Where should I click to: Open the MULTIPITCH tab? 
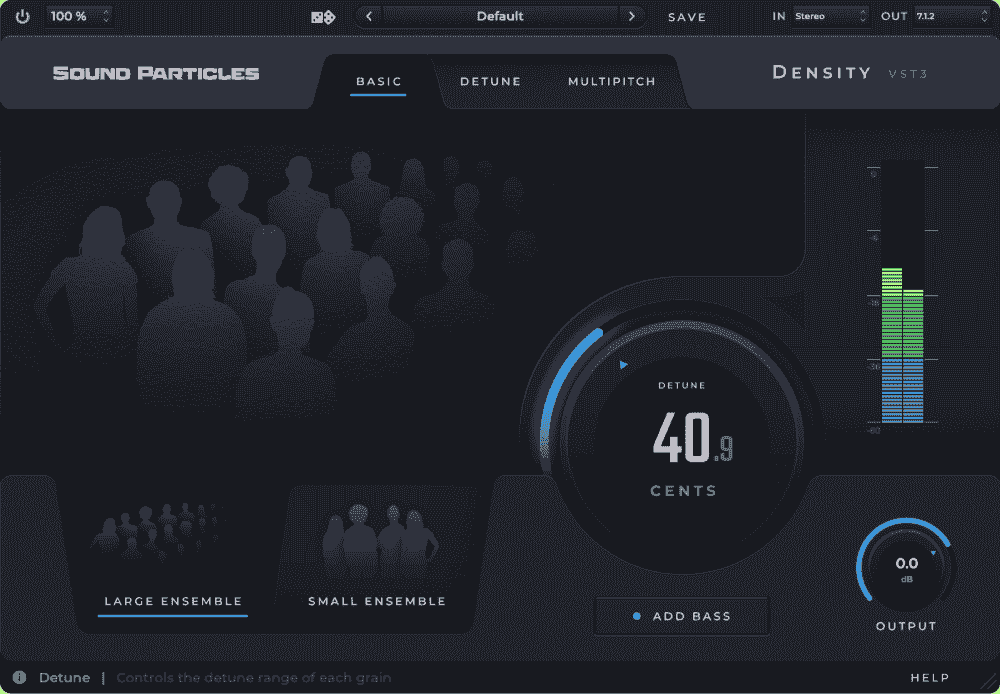pyautogui.click(x=611, y=81)
